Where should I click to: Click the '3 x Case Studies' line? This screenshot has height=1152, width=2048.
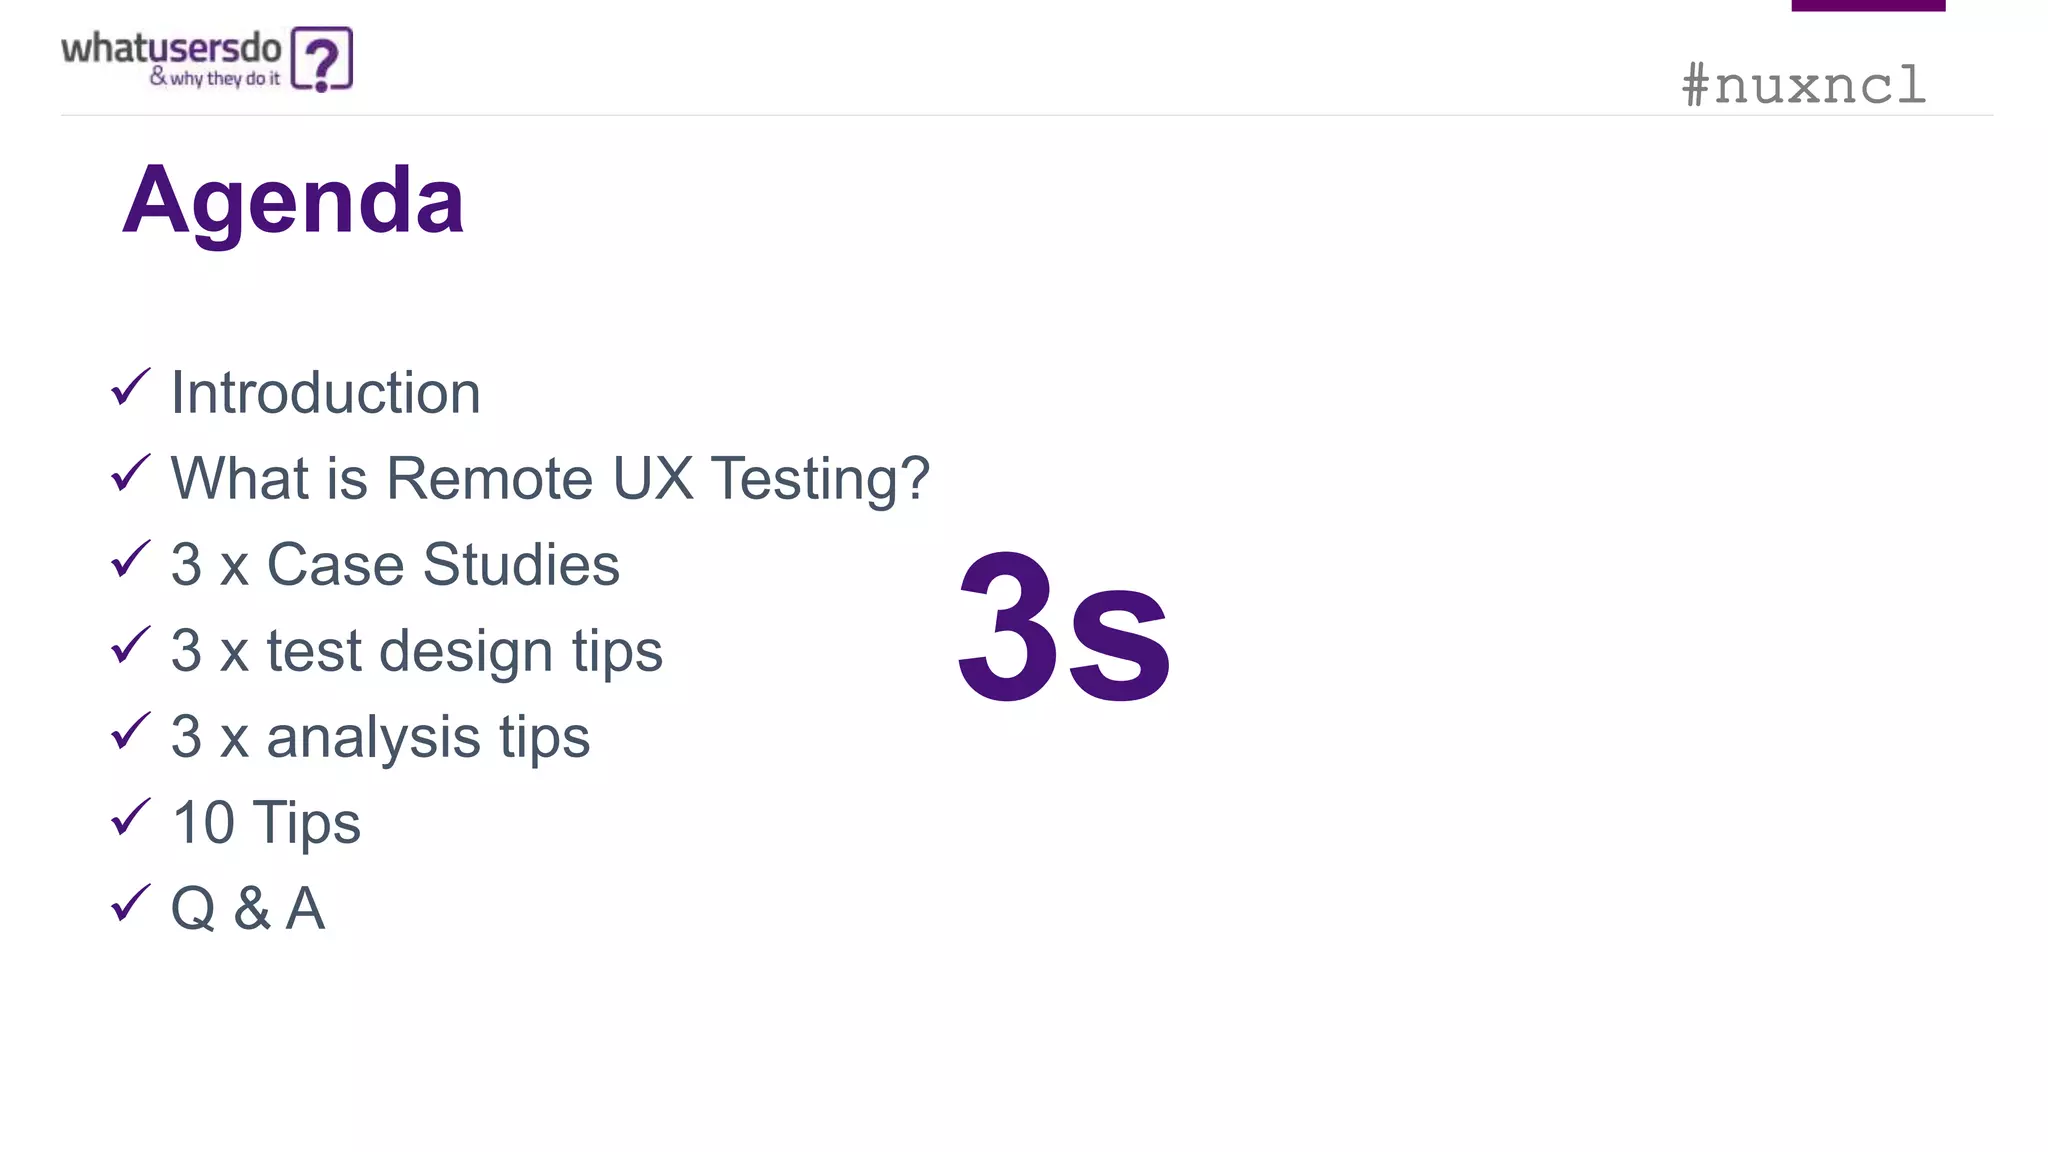(395, 564)
